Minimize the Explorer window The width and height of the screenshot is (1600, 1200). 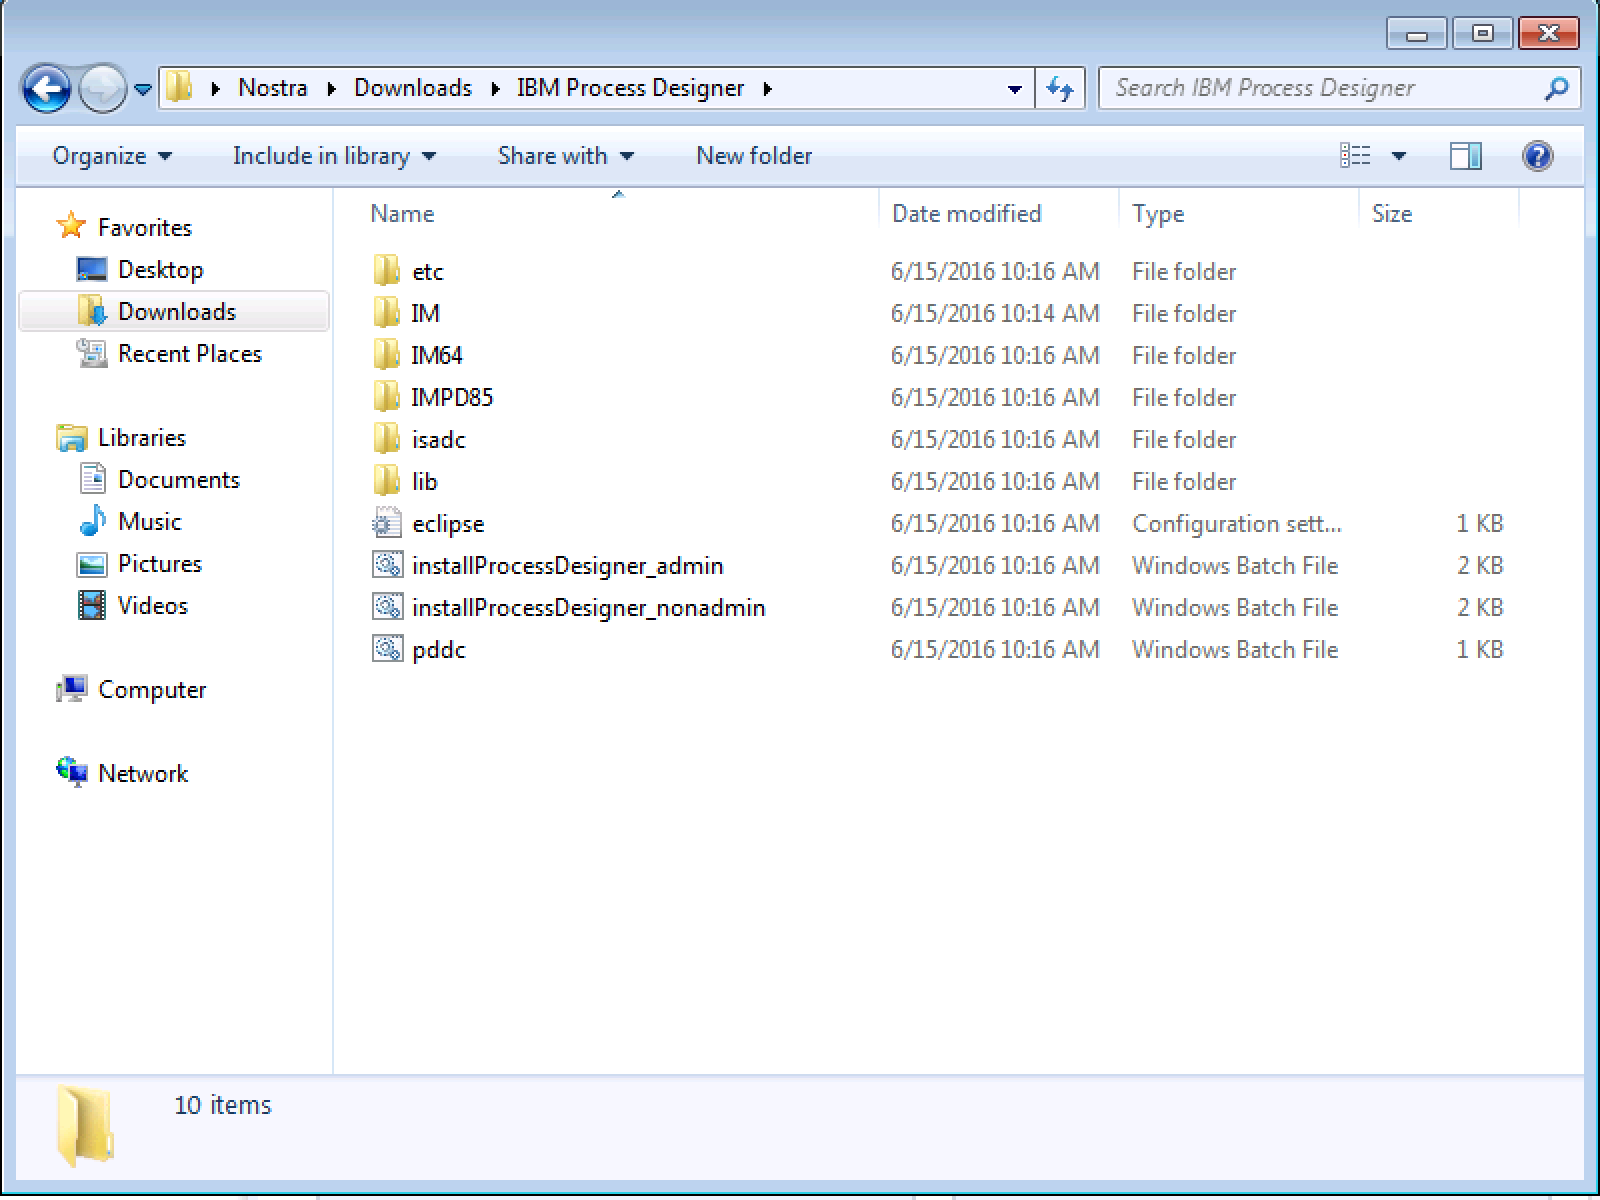pos(1417,35)
